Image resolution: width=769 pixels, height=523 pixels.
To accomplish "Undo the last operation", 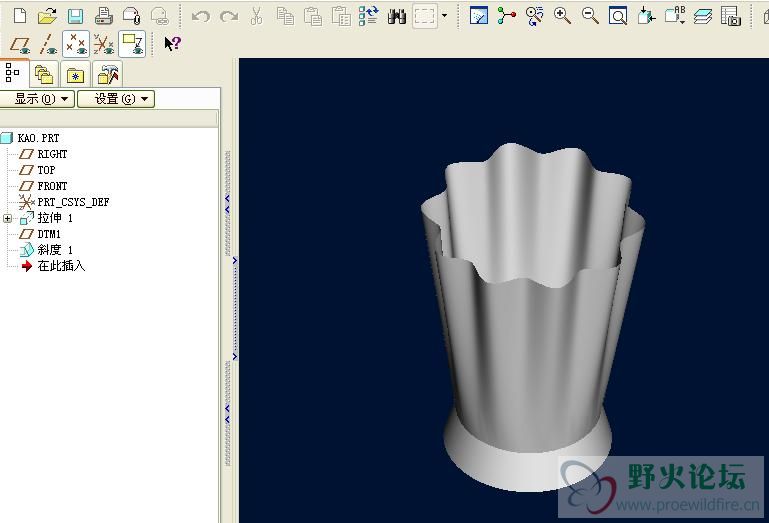I will [x=201, y=17].
